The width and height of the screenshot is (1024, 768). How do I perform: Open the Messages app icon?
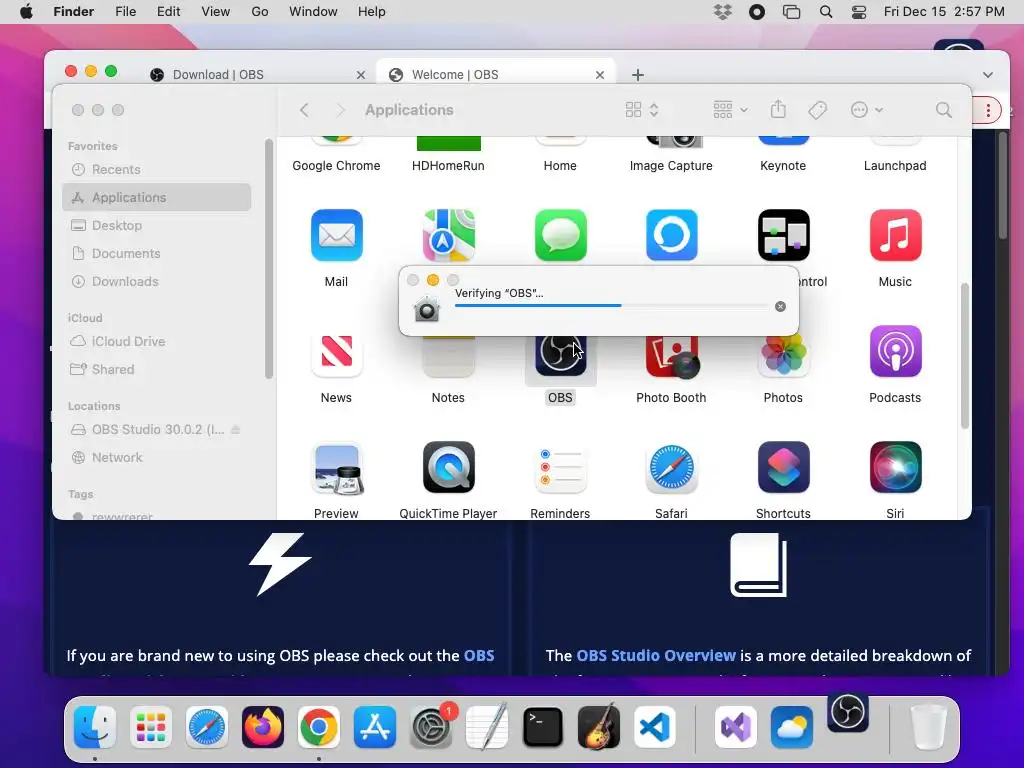click(x=560, y=235)
